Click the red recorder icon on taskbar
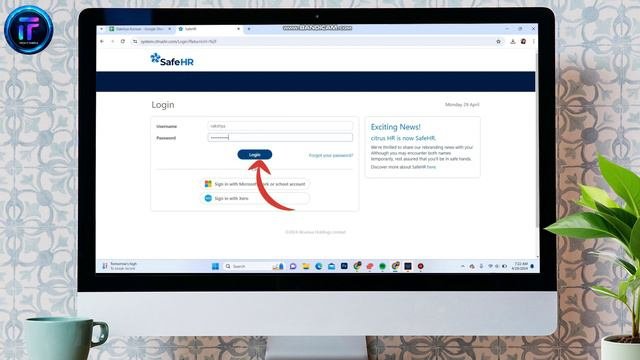The width and height of the screenshot is (640, 360). pyautogui.click(x=420, y=267)
